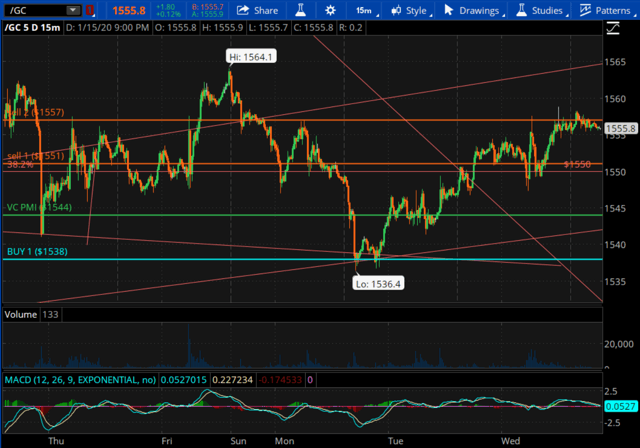Screen dimensions: 640x448
Task: Click the Share button
Action: [x=257, y=10]
